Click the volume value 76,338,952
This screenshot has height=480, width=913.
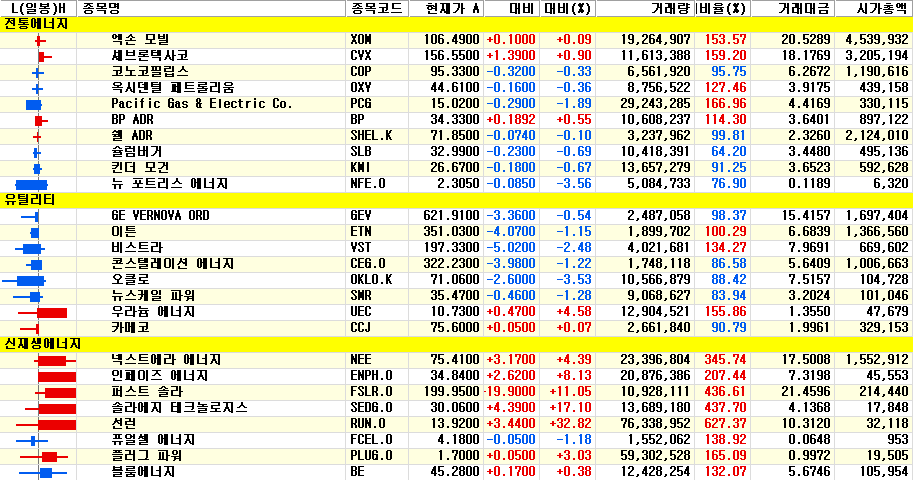[x=655, y=423]
